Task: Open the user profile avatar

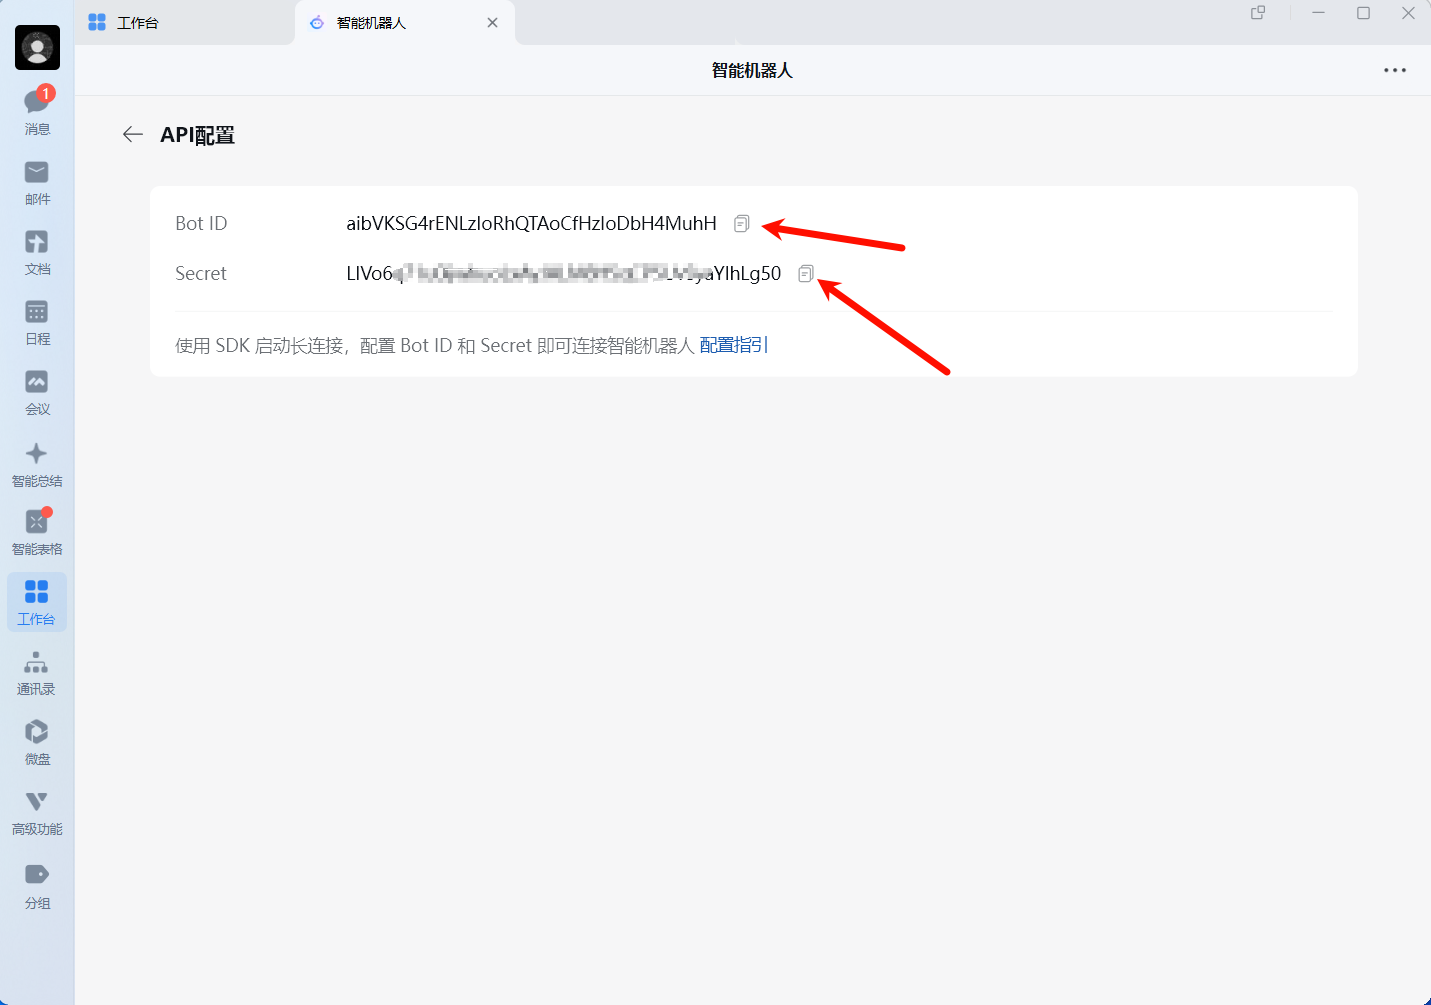Action: coord(37,47)
